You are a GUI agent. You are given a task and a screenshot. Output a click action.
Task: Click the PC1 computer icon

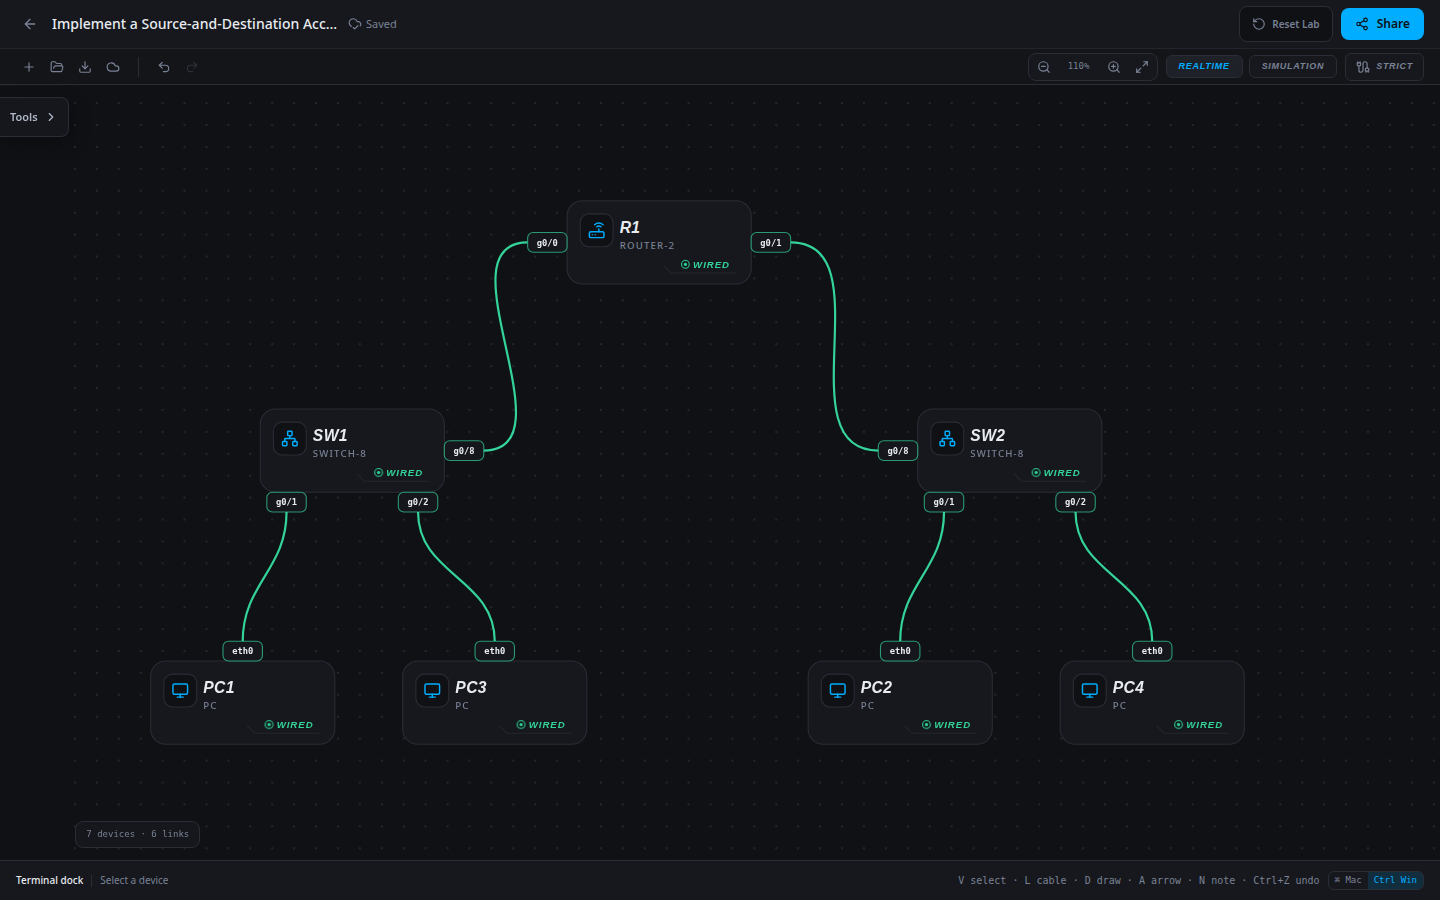point(180,690)
